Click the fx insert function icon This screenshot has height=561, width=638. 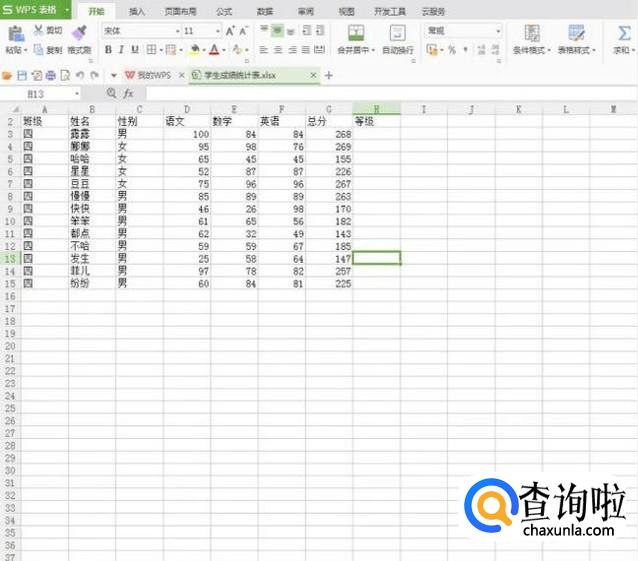pyautogui.click(x=129, y=94)
